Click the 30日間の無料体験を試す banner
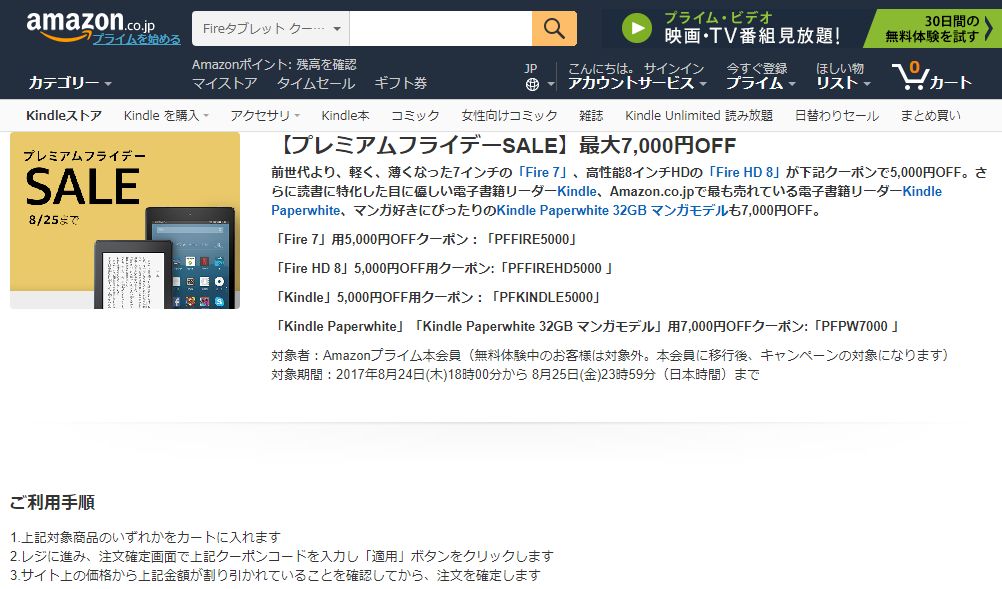The width and height of the screenshot is (1002, 589). [x=933, y=26]
